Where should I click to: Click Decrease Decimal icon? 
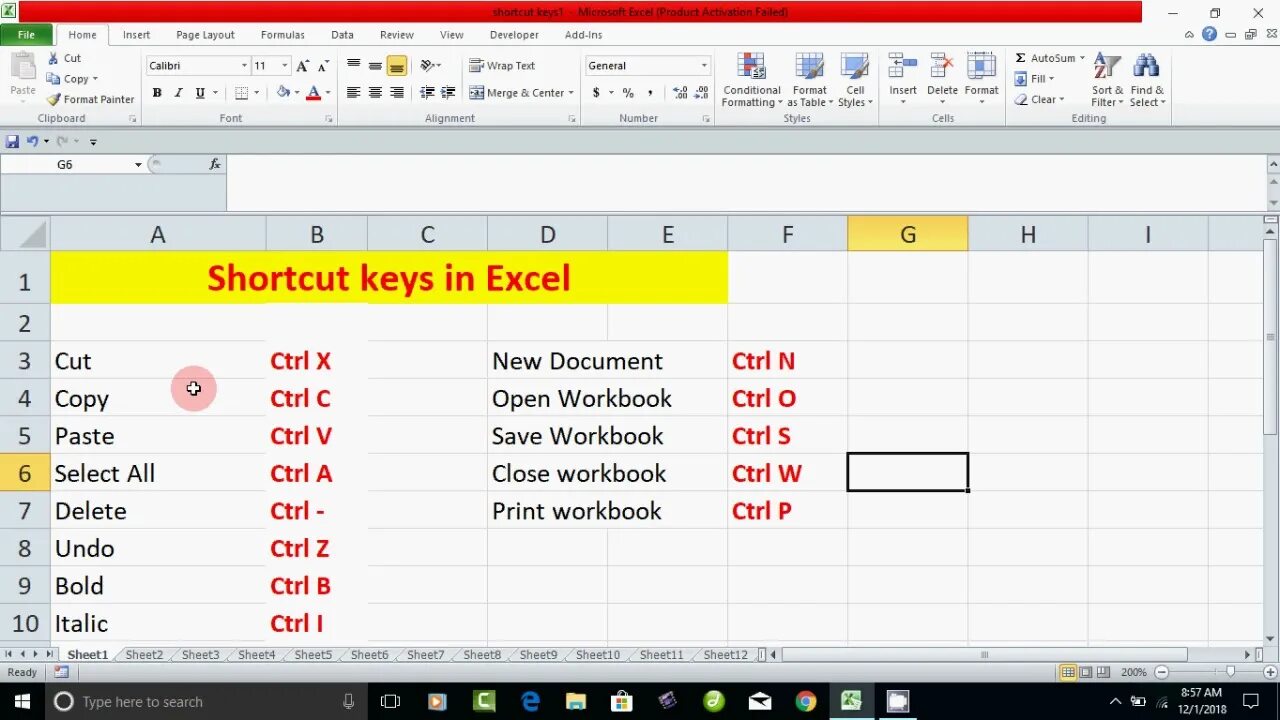701,93
